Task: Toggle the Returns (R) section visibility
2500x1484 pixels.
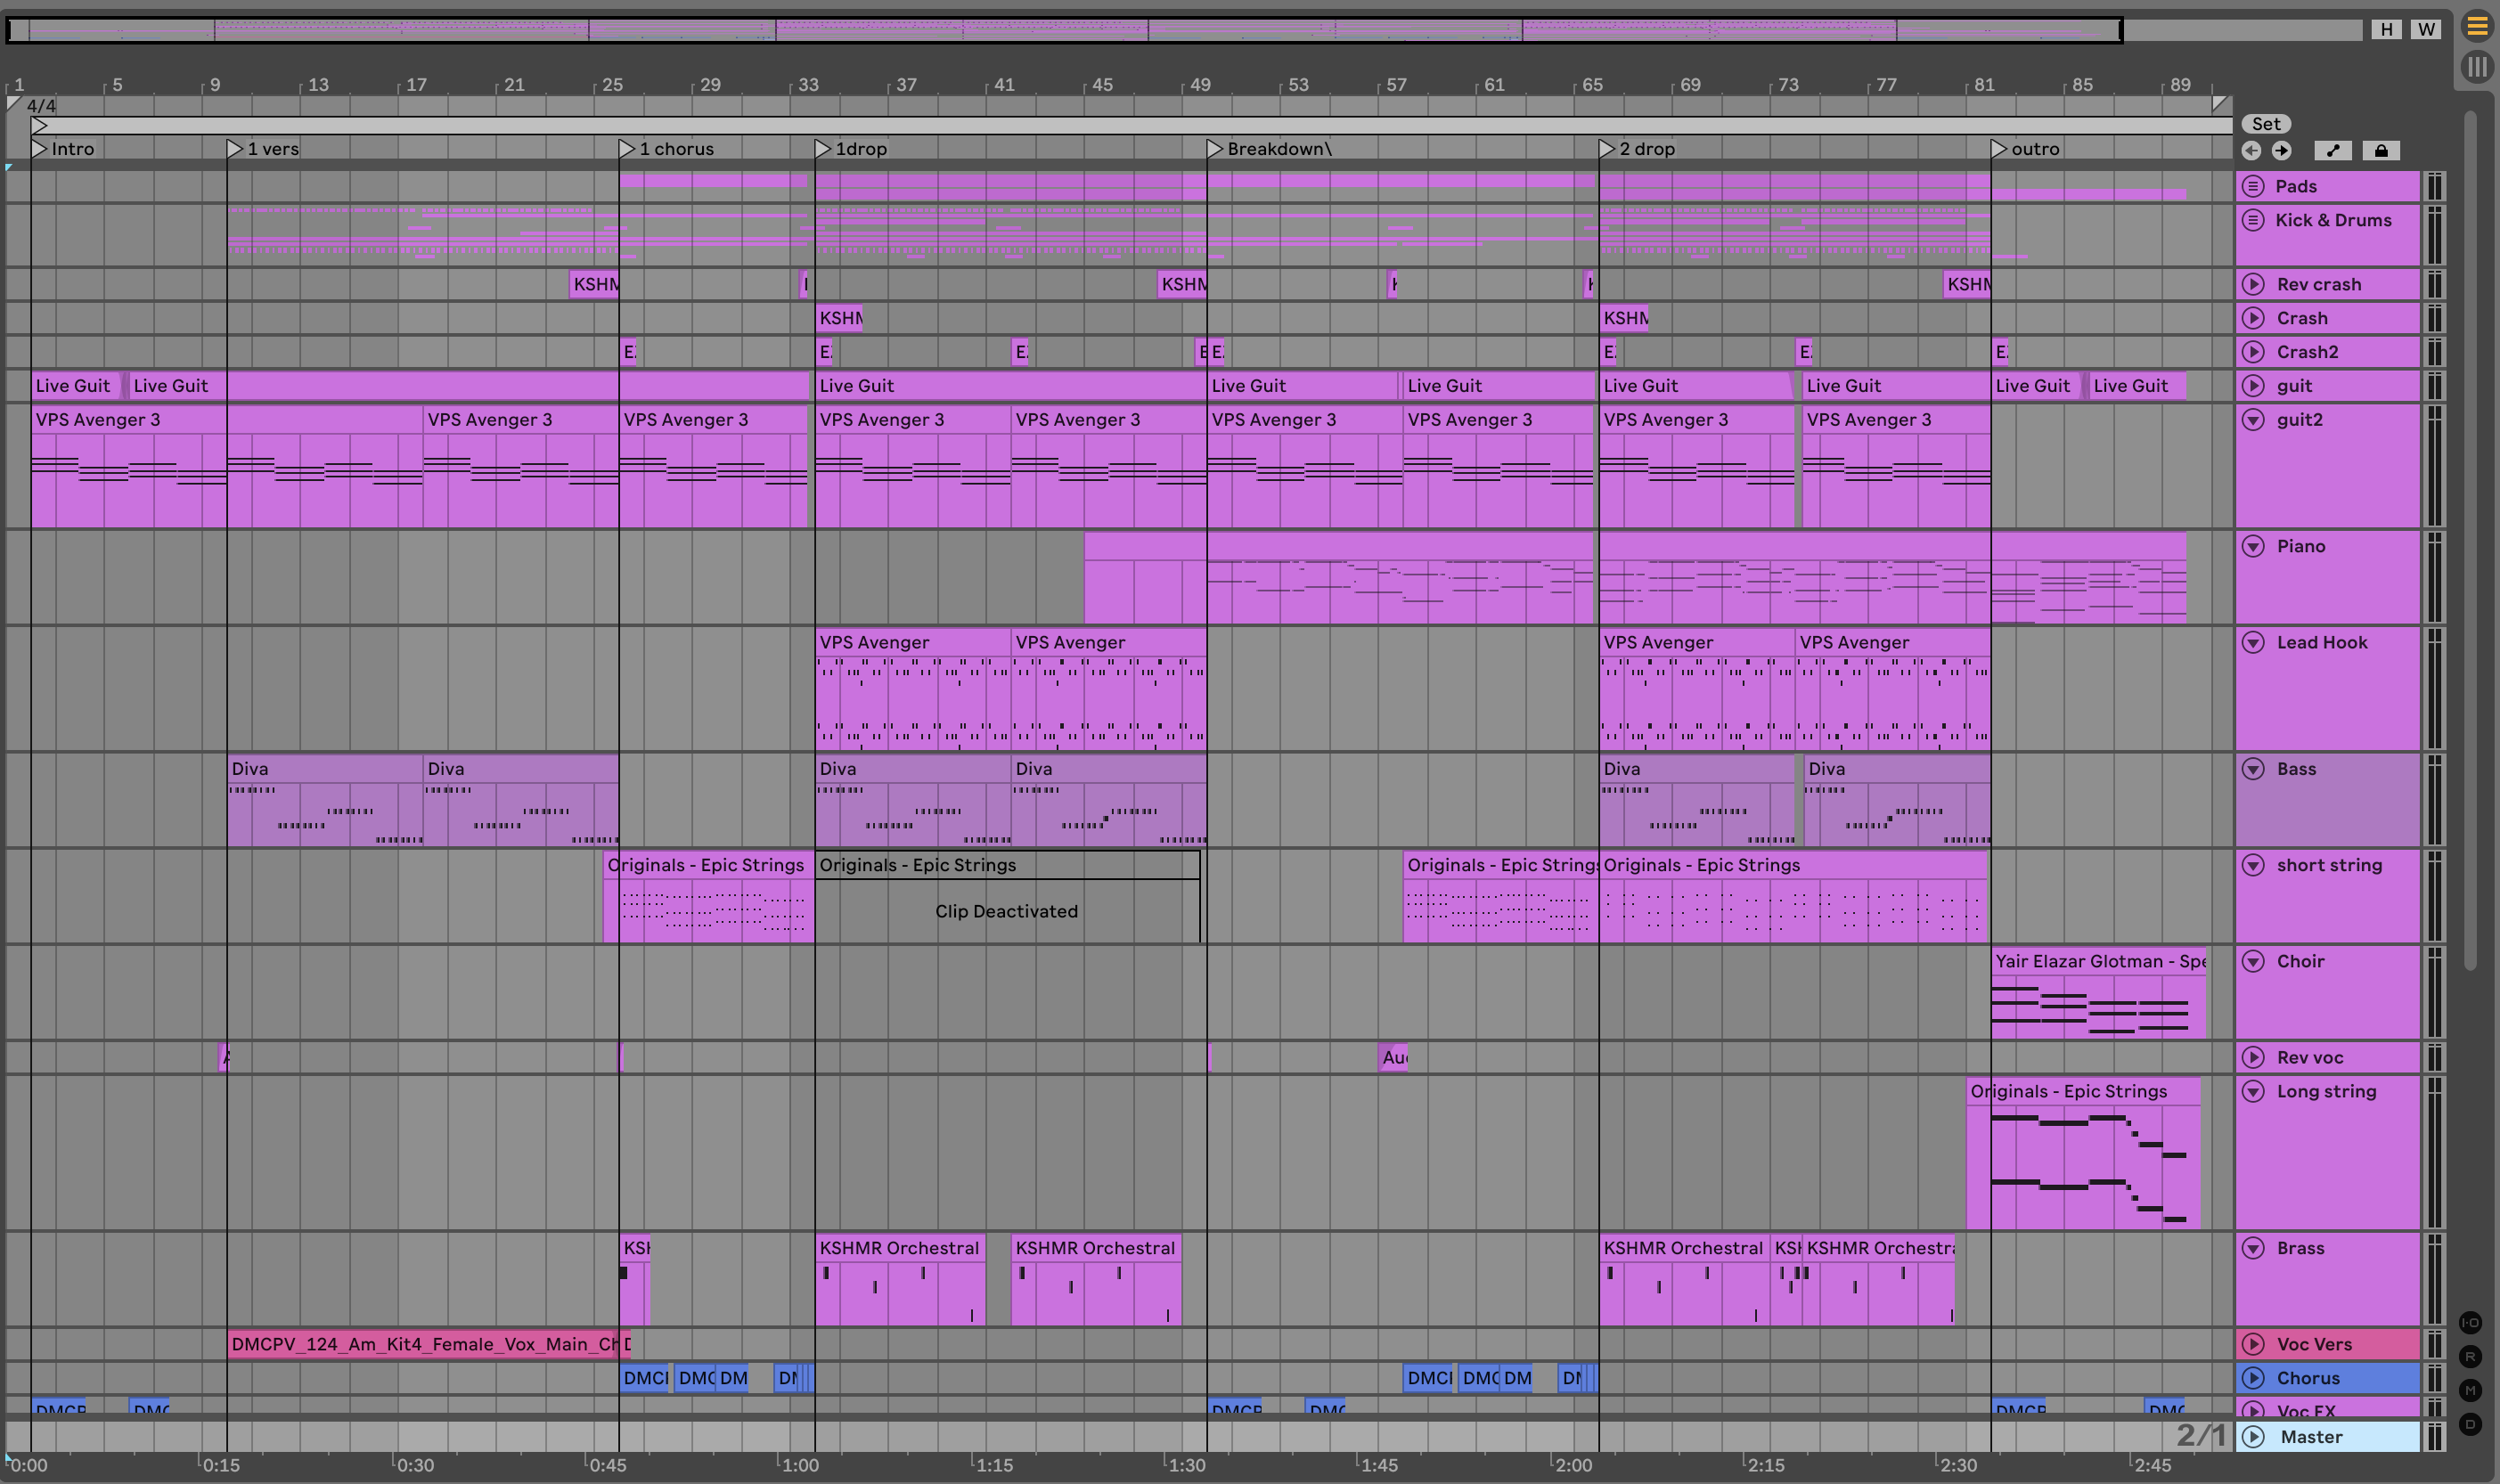Action: point(2470,1356)
